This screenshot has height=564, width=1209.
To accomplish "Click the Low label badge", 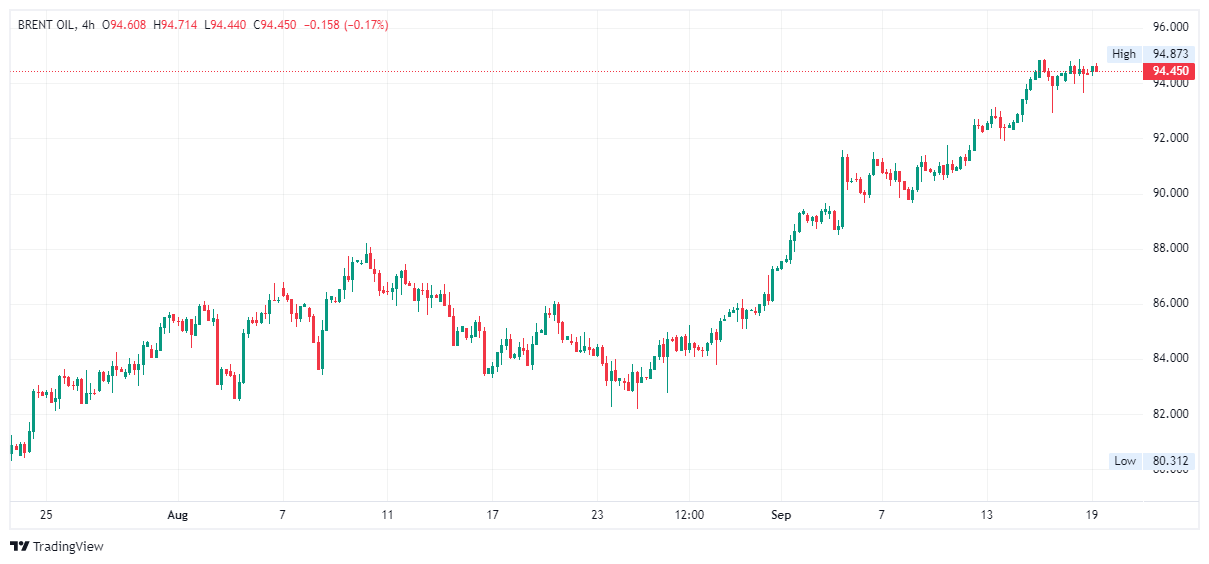I will (1125, 461).
